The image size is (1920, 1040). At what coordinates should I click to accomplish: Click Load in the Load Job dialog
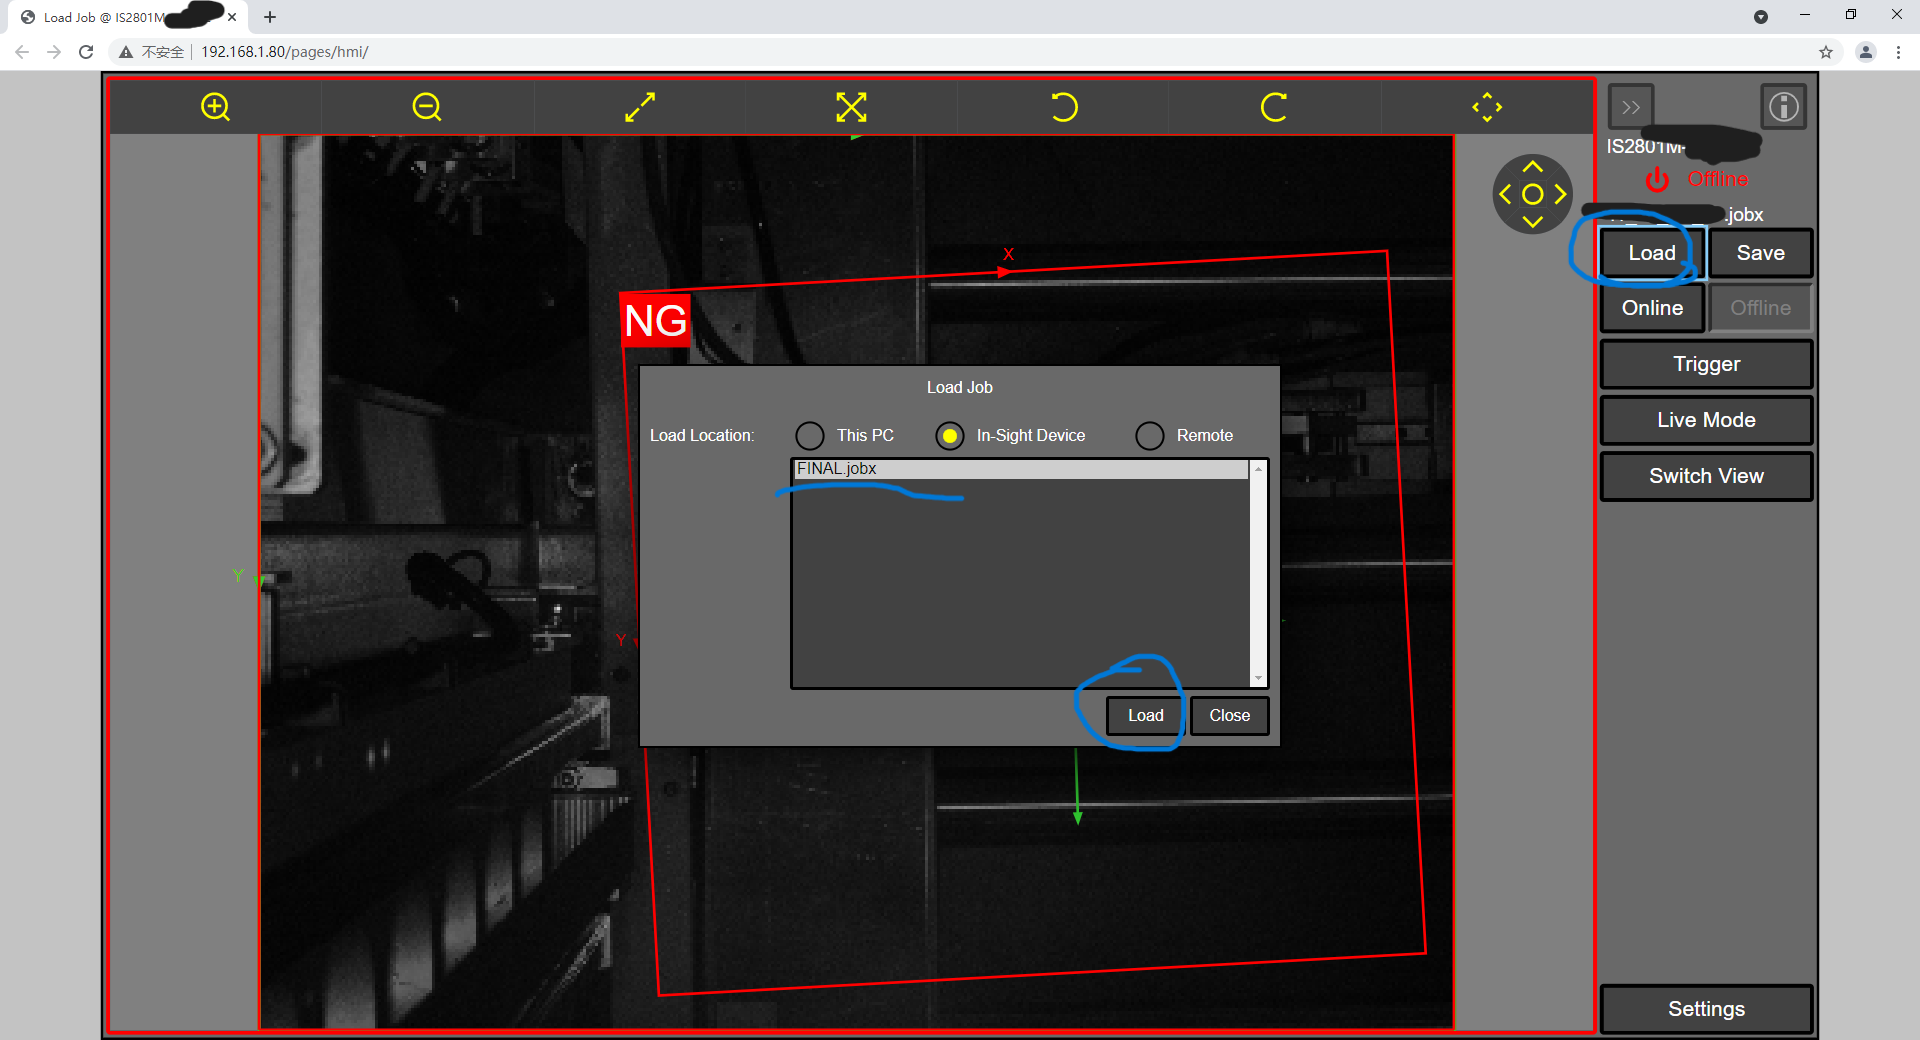[1145, 716]
